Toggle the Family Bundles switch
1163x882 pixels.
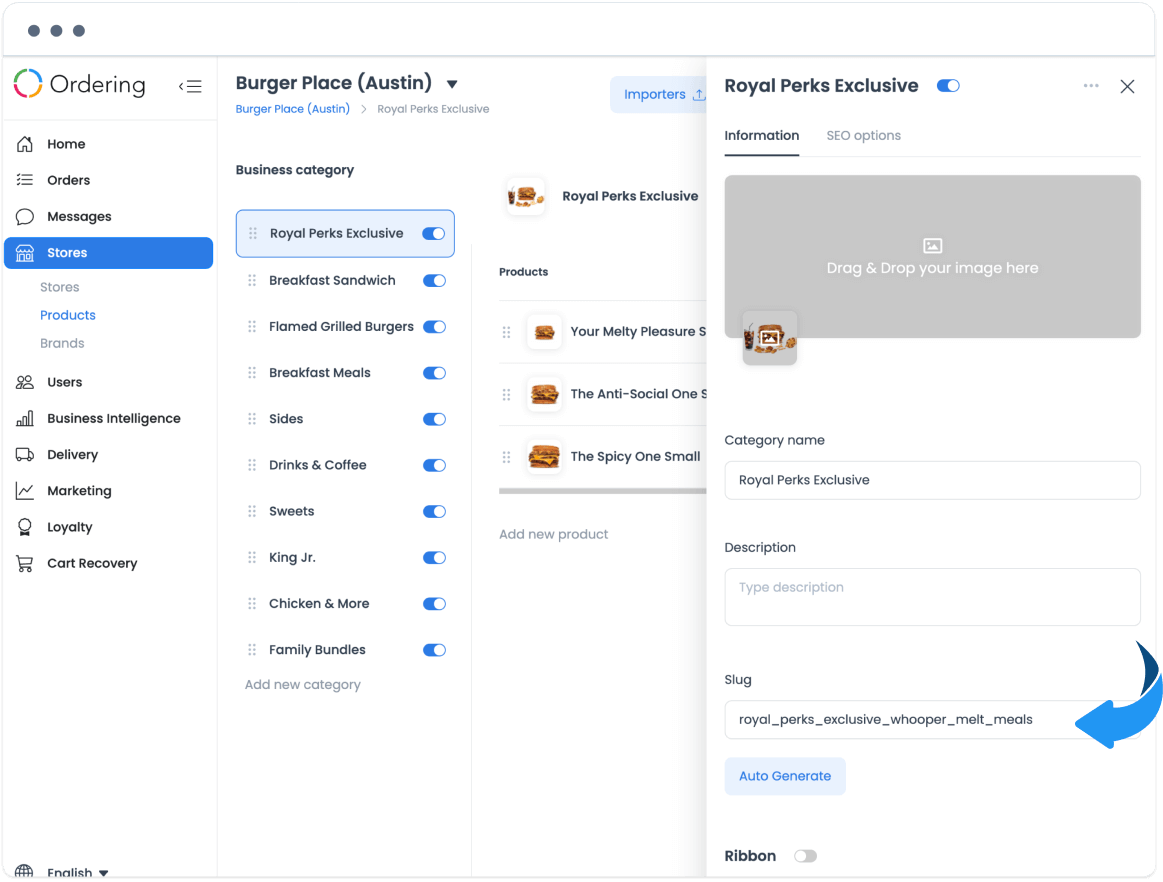(434, 650)
